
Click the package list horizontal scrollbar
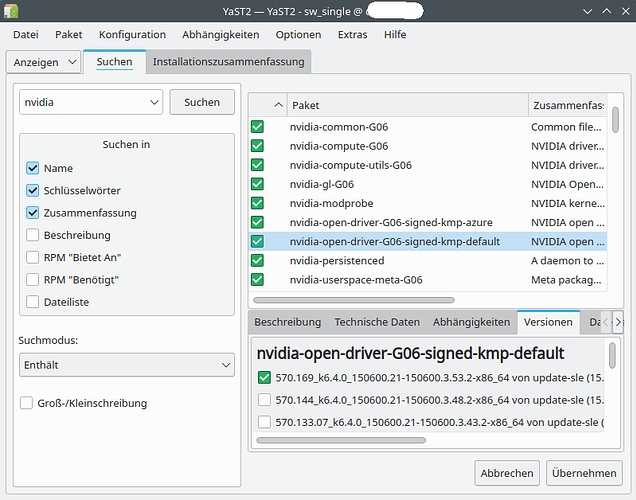(x=353, y=300)
